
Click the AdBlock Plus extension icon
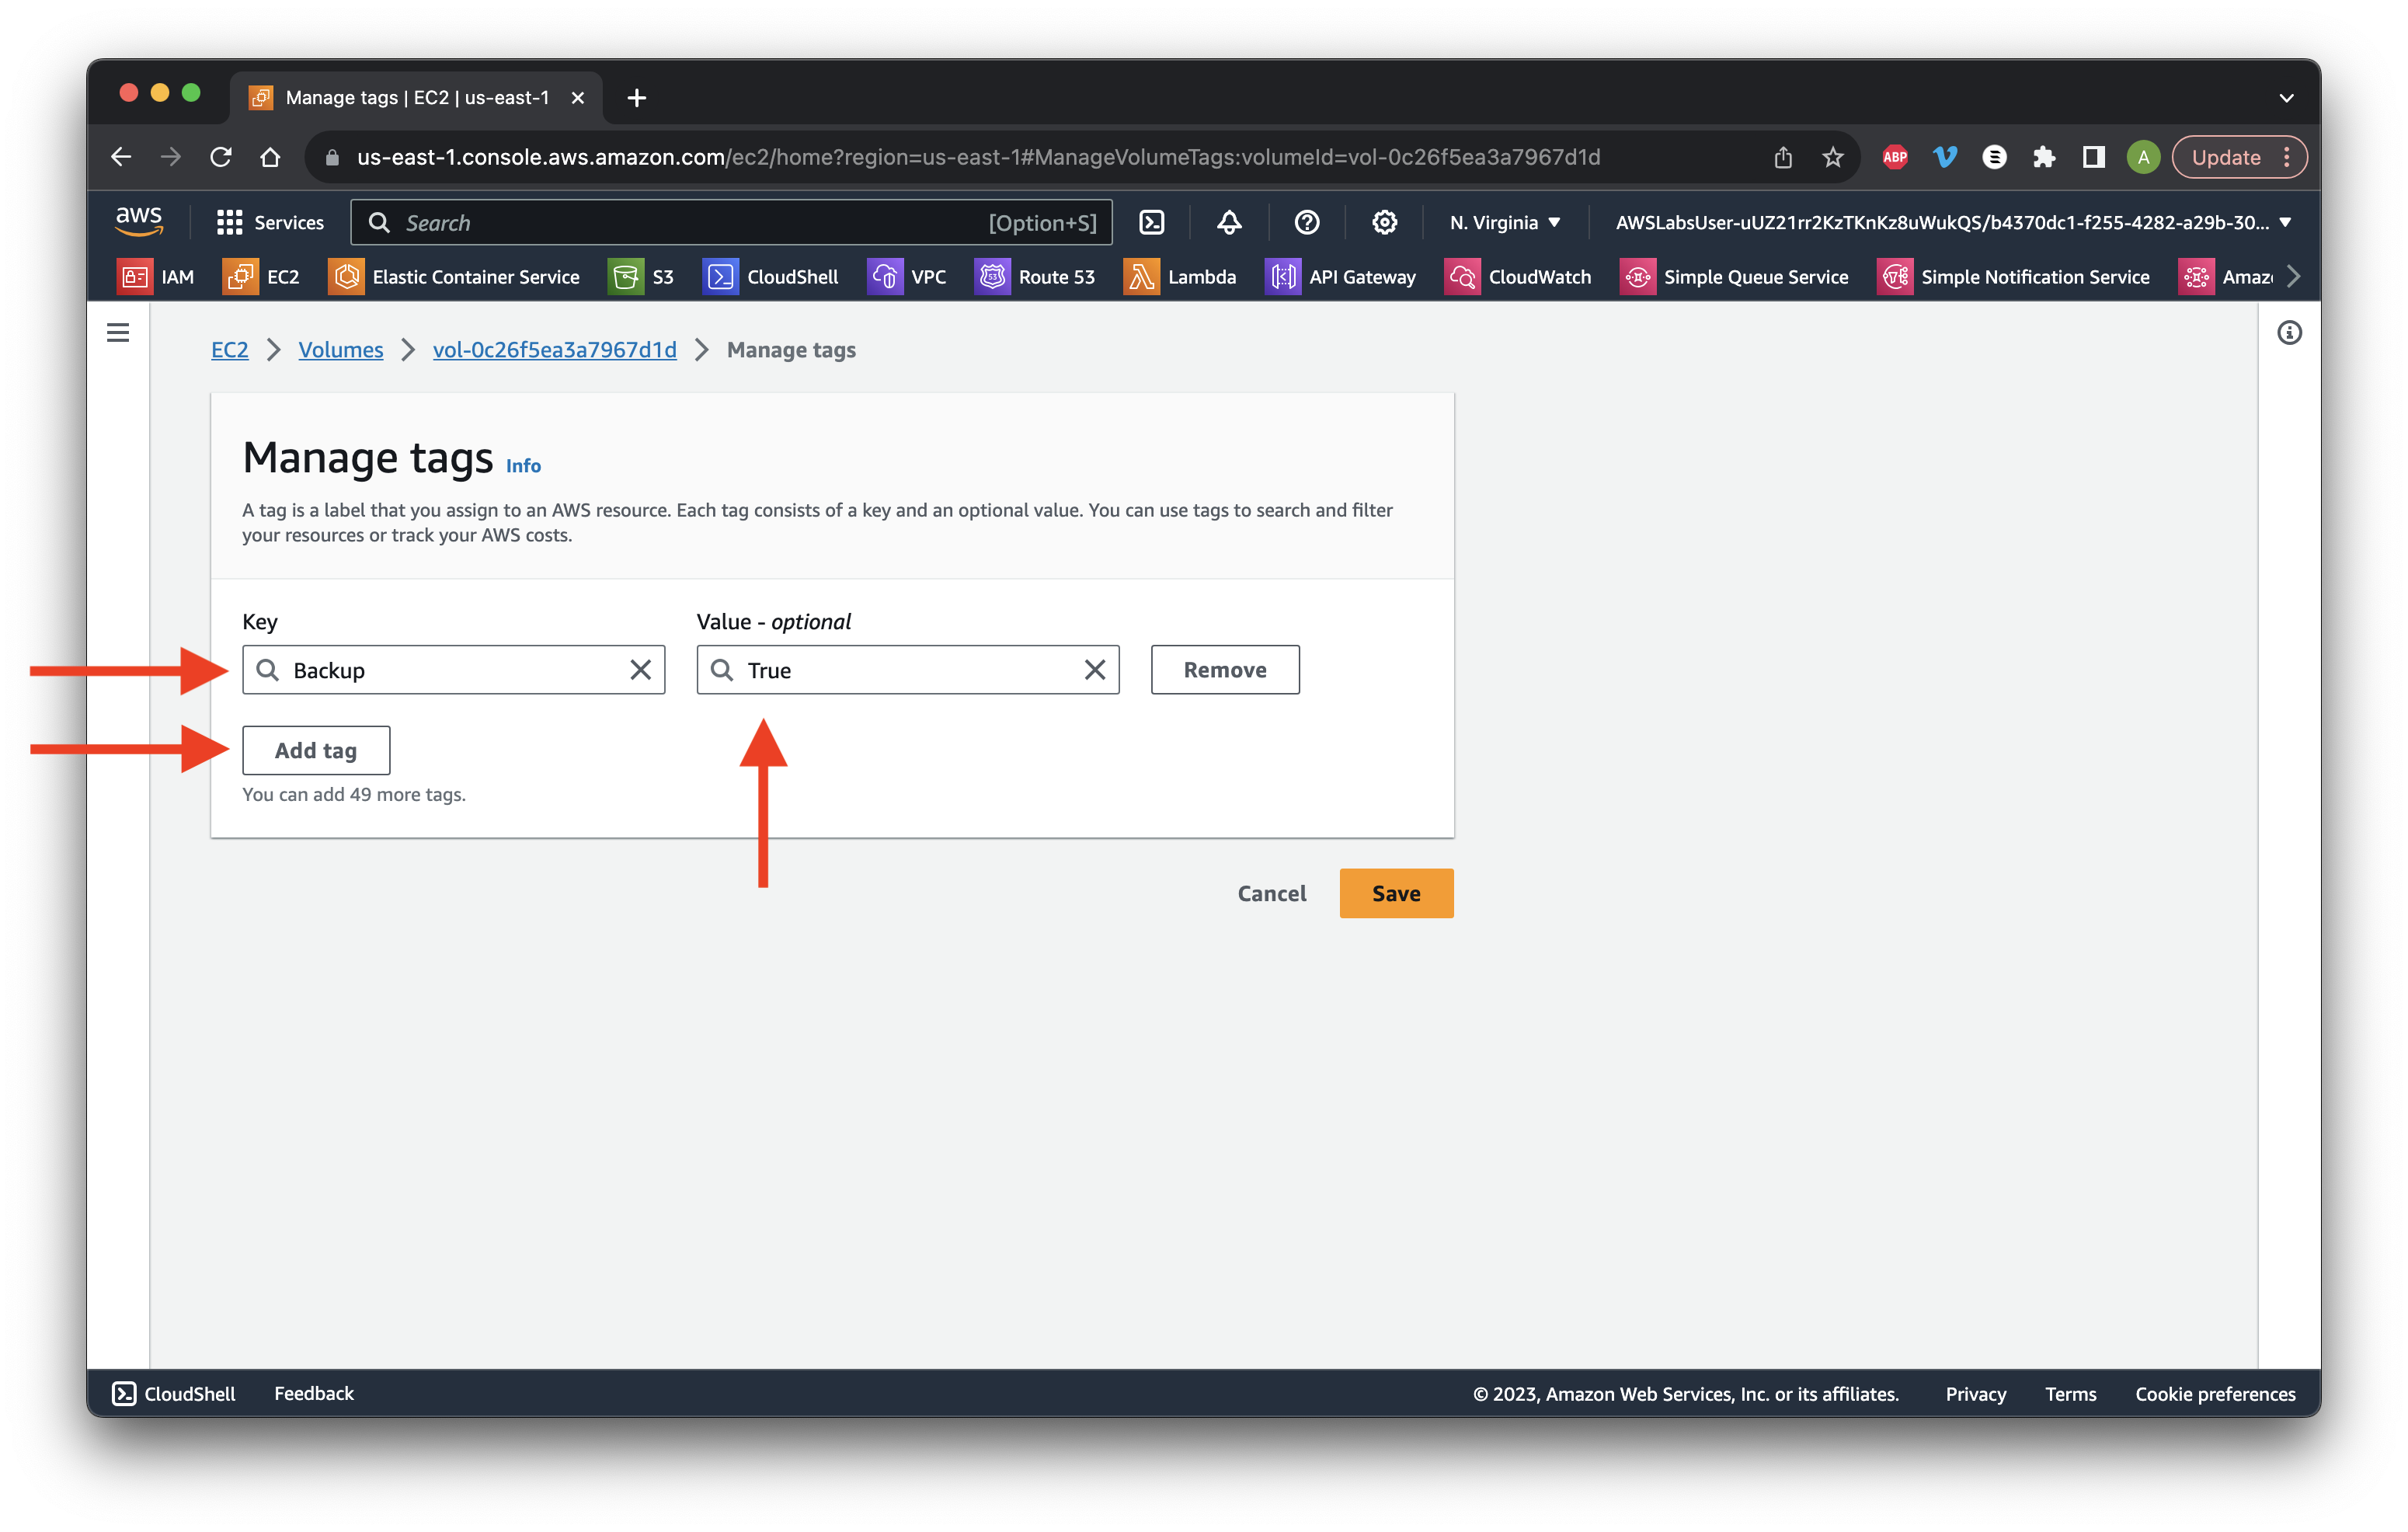[x=1894, y=157]
